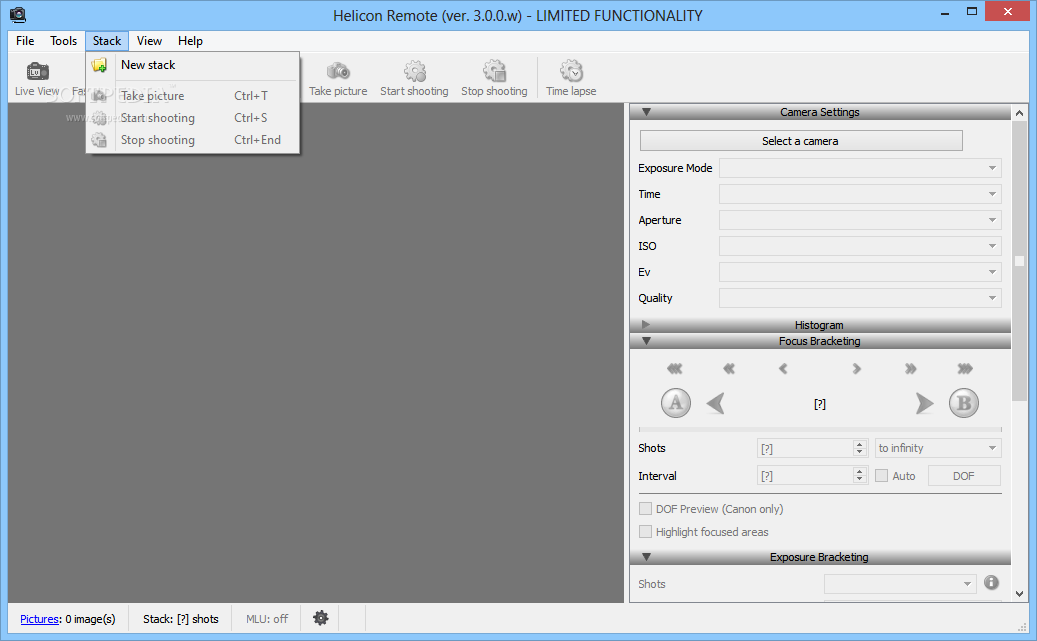Viewport: 1037px width, 641px height.
Task: Click the Stop shooting toolbar icon
Action: pyautogui.click(x=494, y=71)
